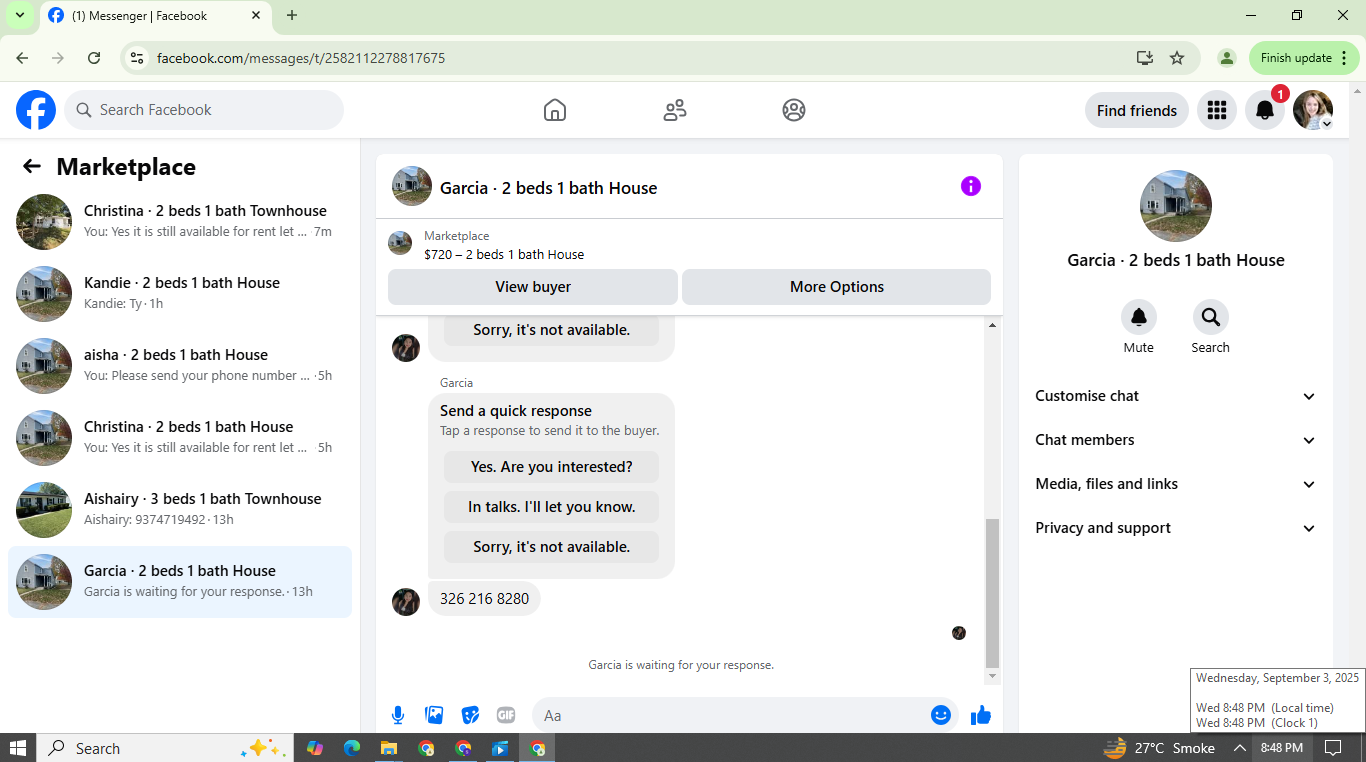Screen dimensions: 1366x762
Task: Focus the Search Facebook field
Action: coord(204,110)
